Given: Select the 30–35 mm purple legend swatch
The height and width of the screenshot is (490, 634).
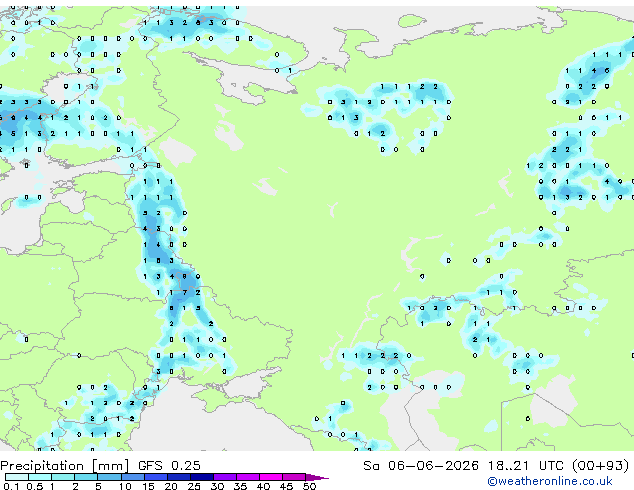Looking at the screenshot, I should [225, 477].
